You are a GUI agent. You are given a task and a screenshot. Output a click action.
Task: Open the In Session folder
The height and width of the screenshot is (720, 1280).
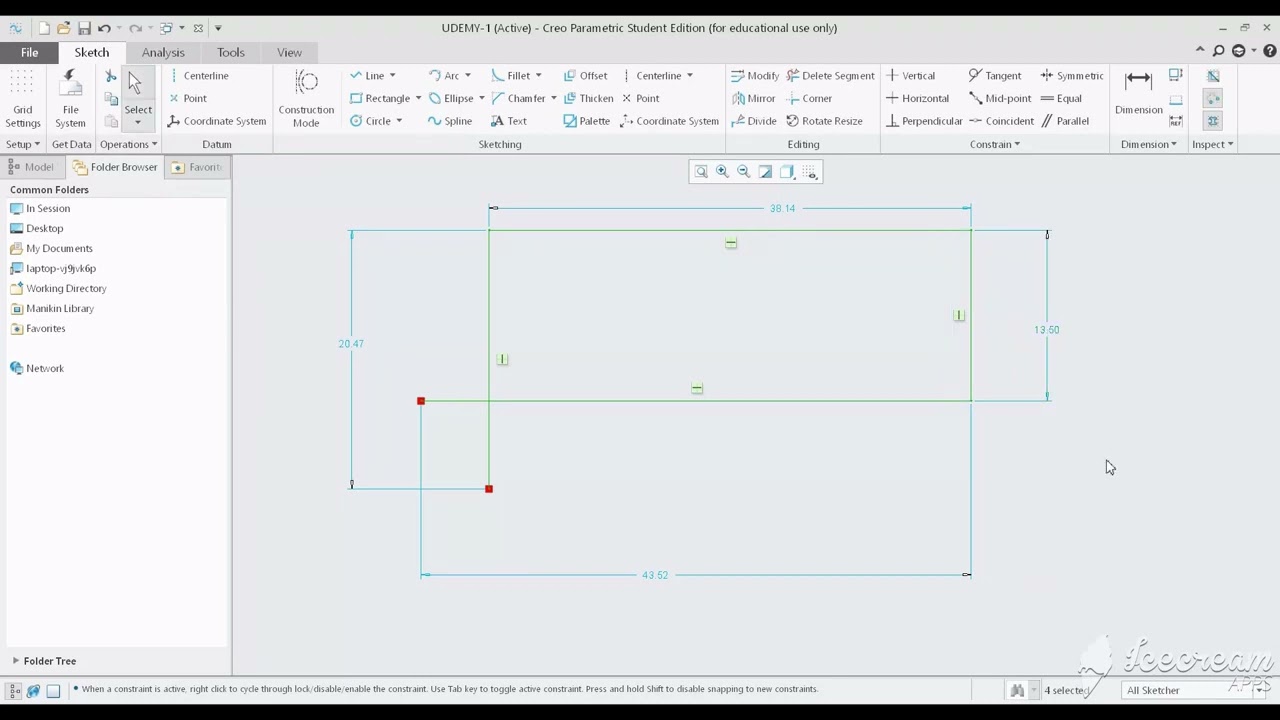pos(39,208)
